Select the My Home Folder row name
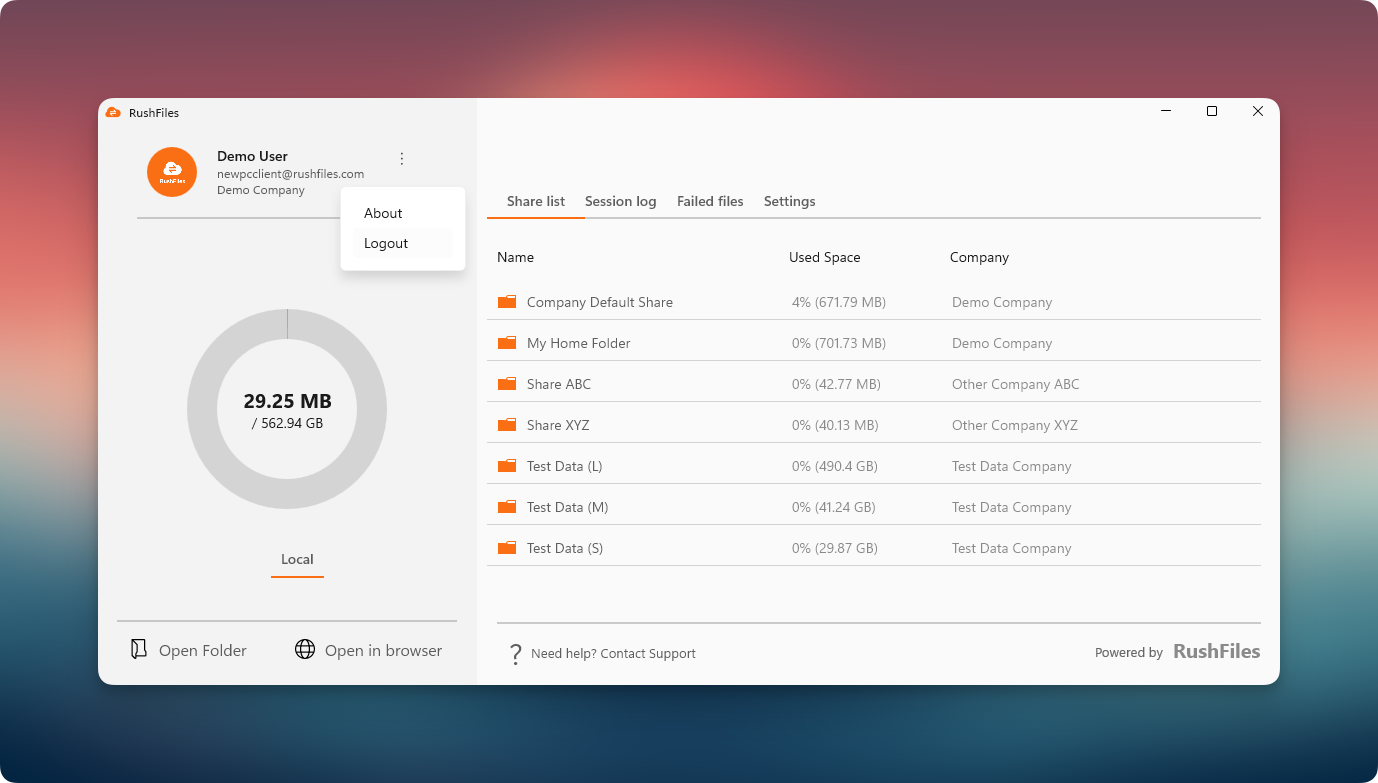The width and height of the screenshot is (1378, 783). point(579,343)
